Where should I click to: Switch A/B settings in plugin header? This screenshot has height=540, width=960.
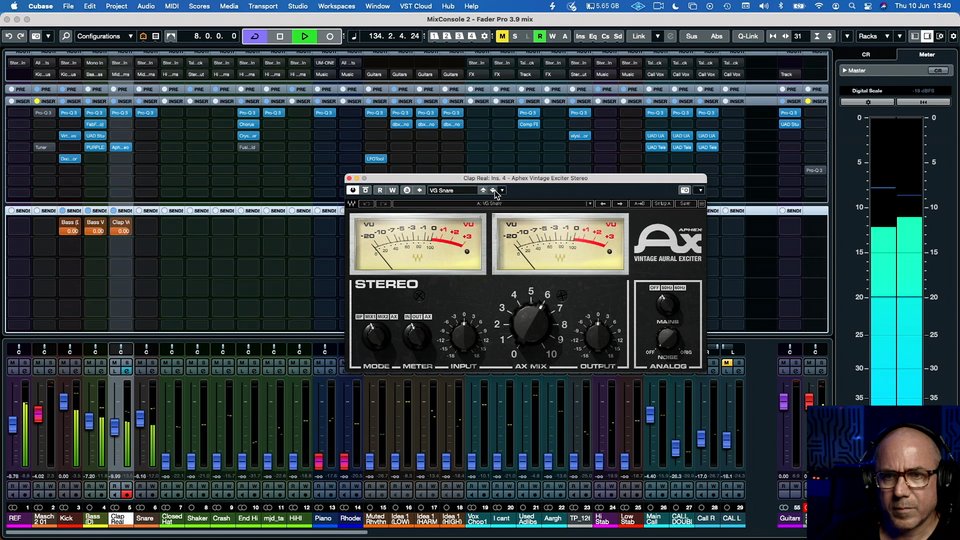click(x=406, y=190)
